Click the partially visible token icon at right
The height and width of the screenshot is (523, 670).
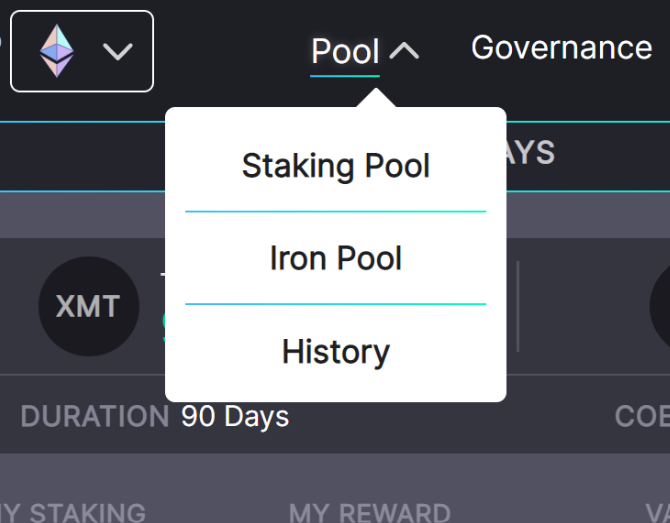point(660,306)
